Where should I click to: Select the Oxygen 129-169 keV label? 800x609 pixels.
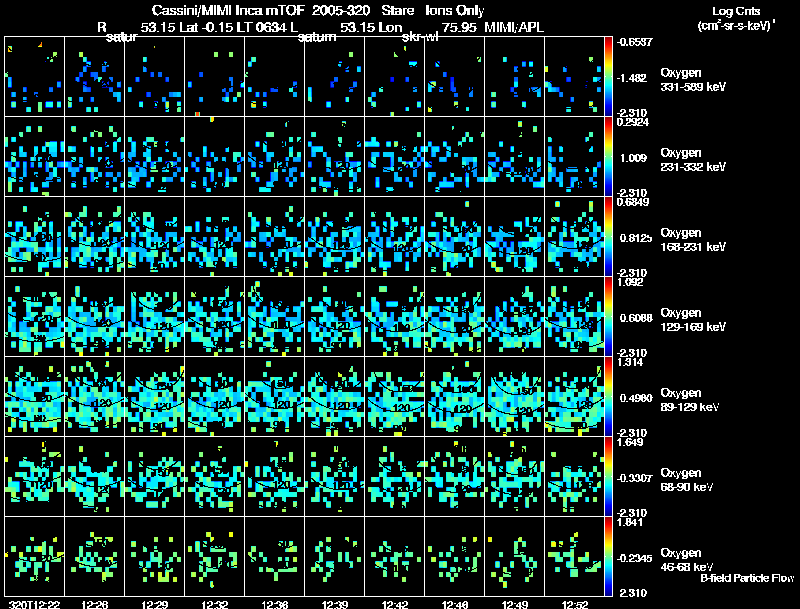pos(693,320)
